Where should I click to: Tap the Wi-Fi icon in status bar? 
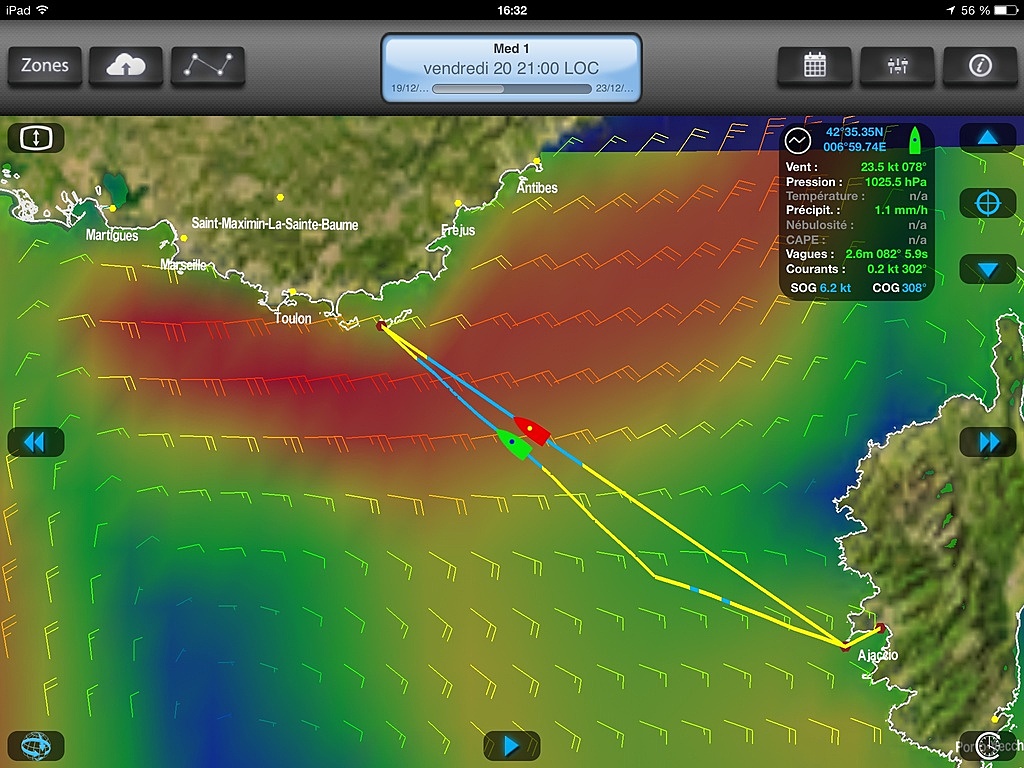tap(42, 10)
